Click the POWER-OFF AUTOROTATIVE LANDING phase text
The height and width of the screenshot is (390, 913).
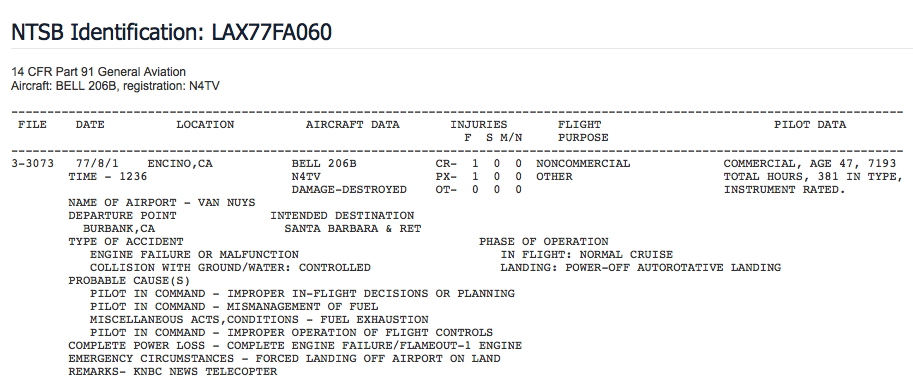(673, 268)
